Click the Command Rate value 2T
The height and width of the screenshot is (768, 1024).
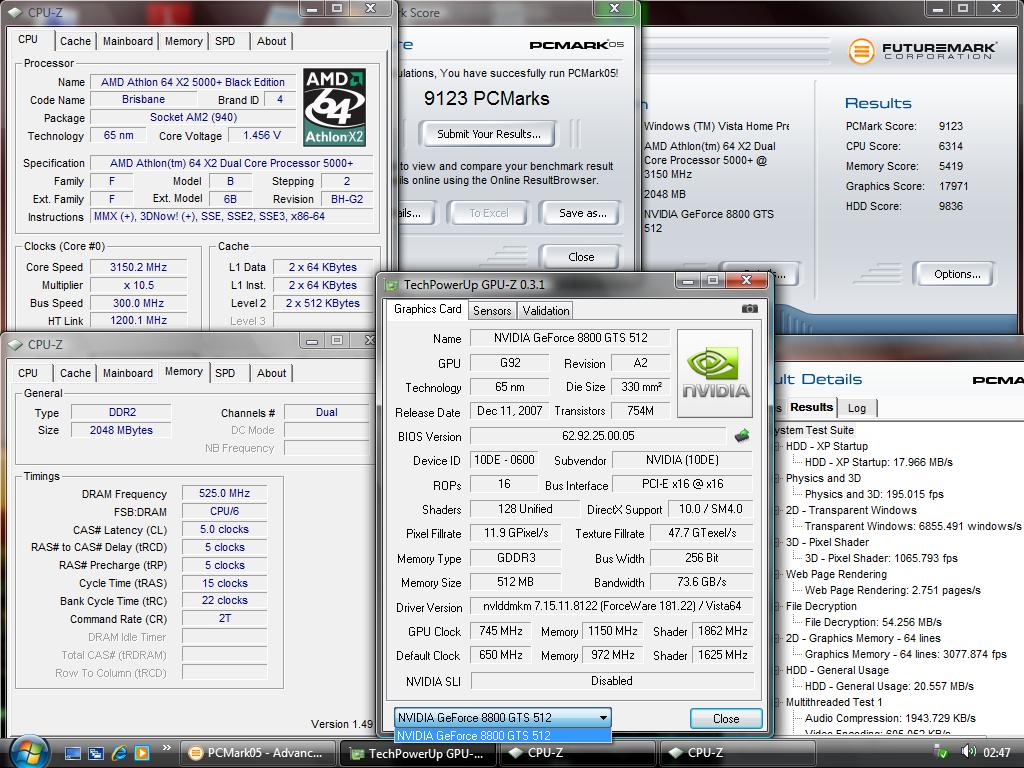(224, 618)
